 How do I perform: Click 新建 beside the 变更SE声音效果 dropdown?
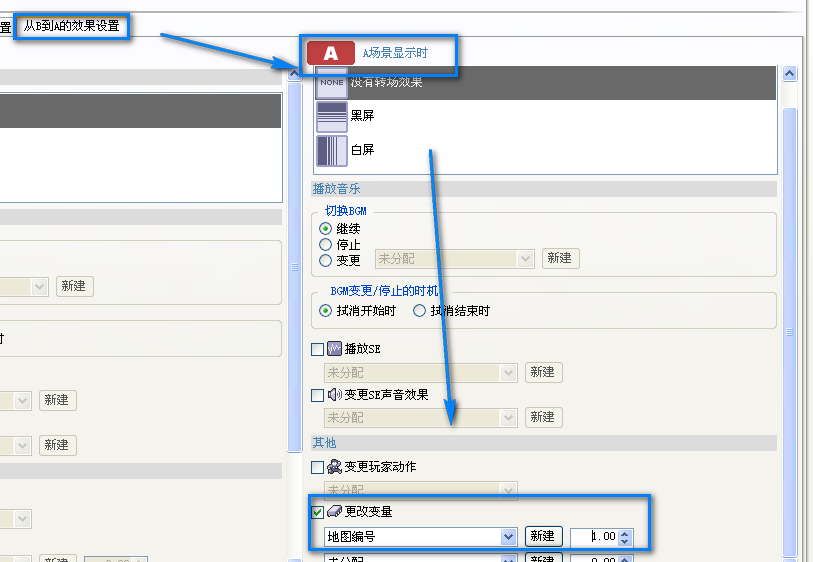pyautogui.click(x=543, y=417)
